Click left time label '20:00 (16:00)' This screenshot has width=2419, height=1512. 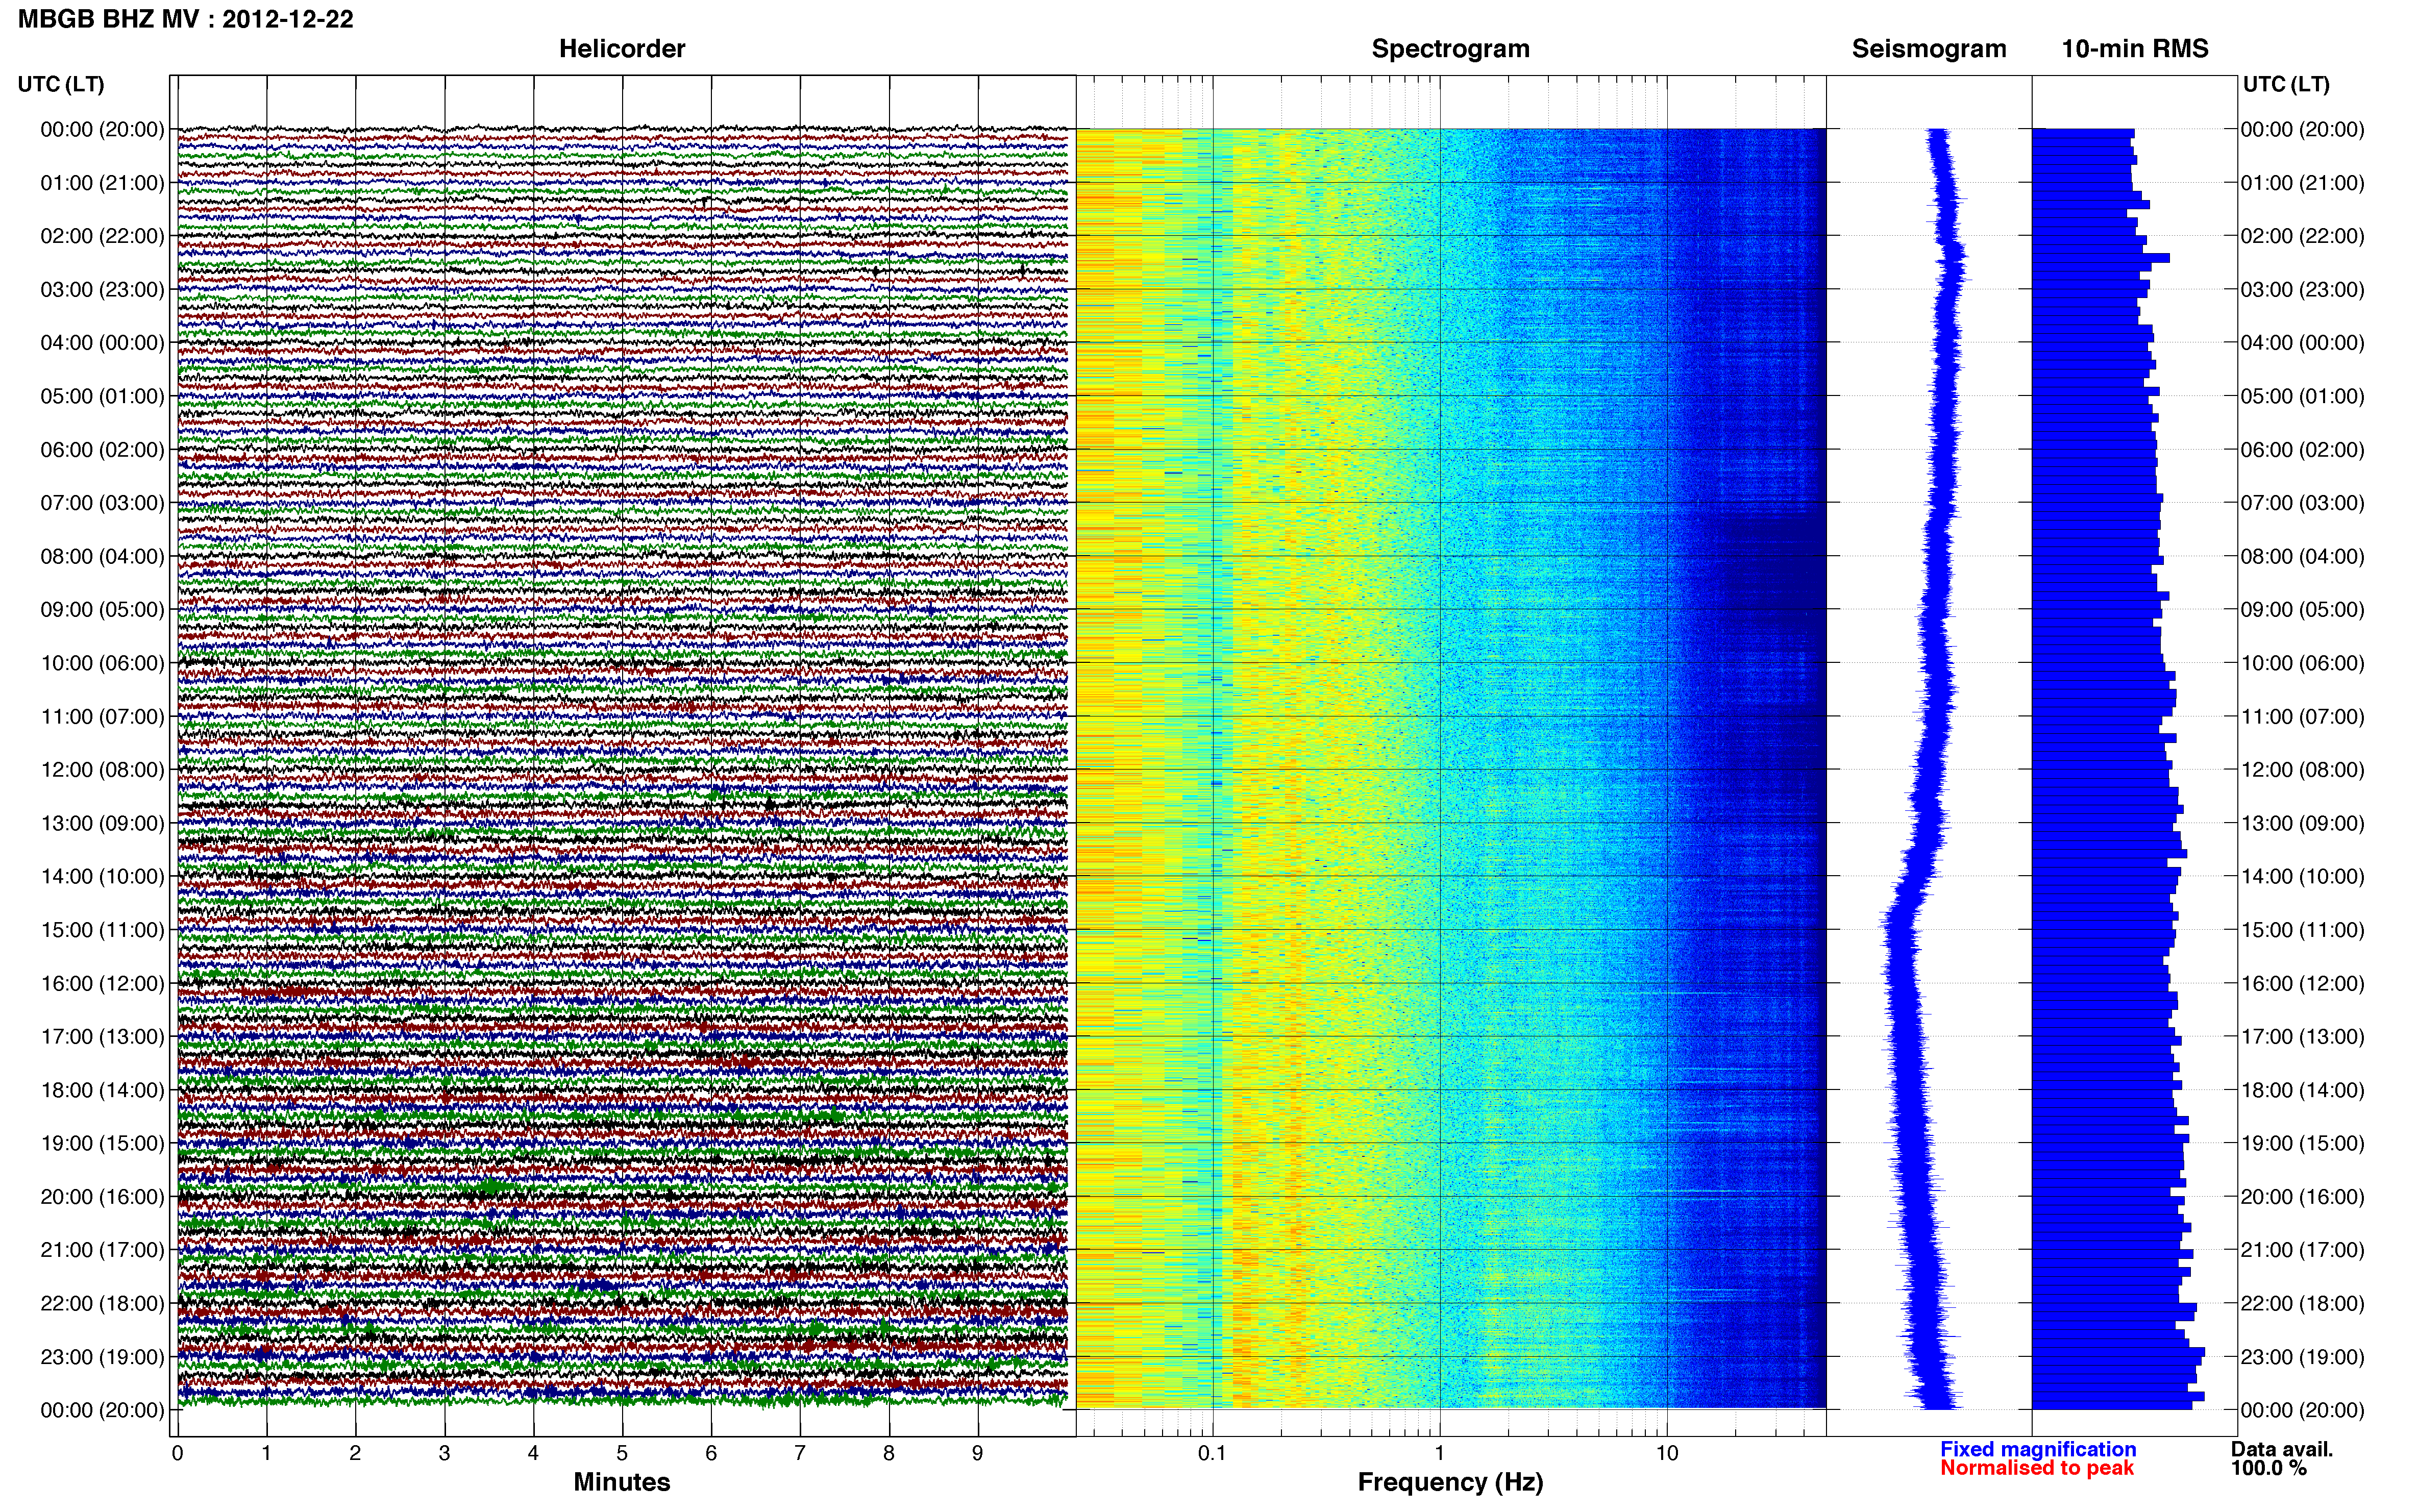[102, 1197]
